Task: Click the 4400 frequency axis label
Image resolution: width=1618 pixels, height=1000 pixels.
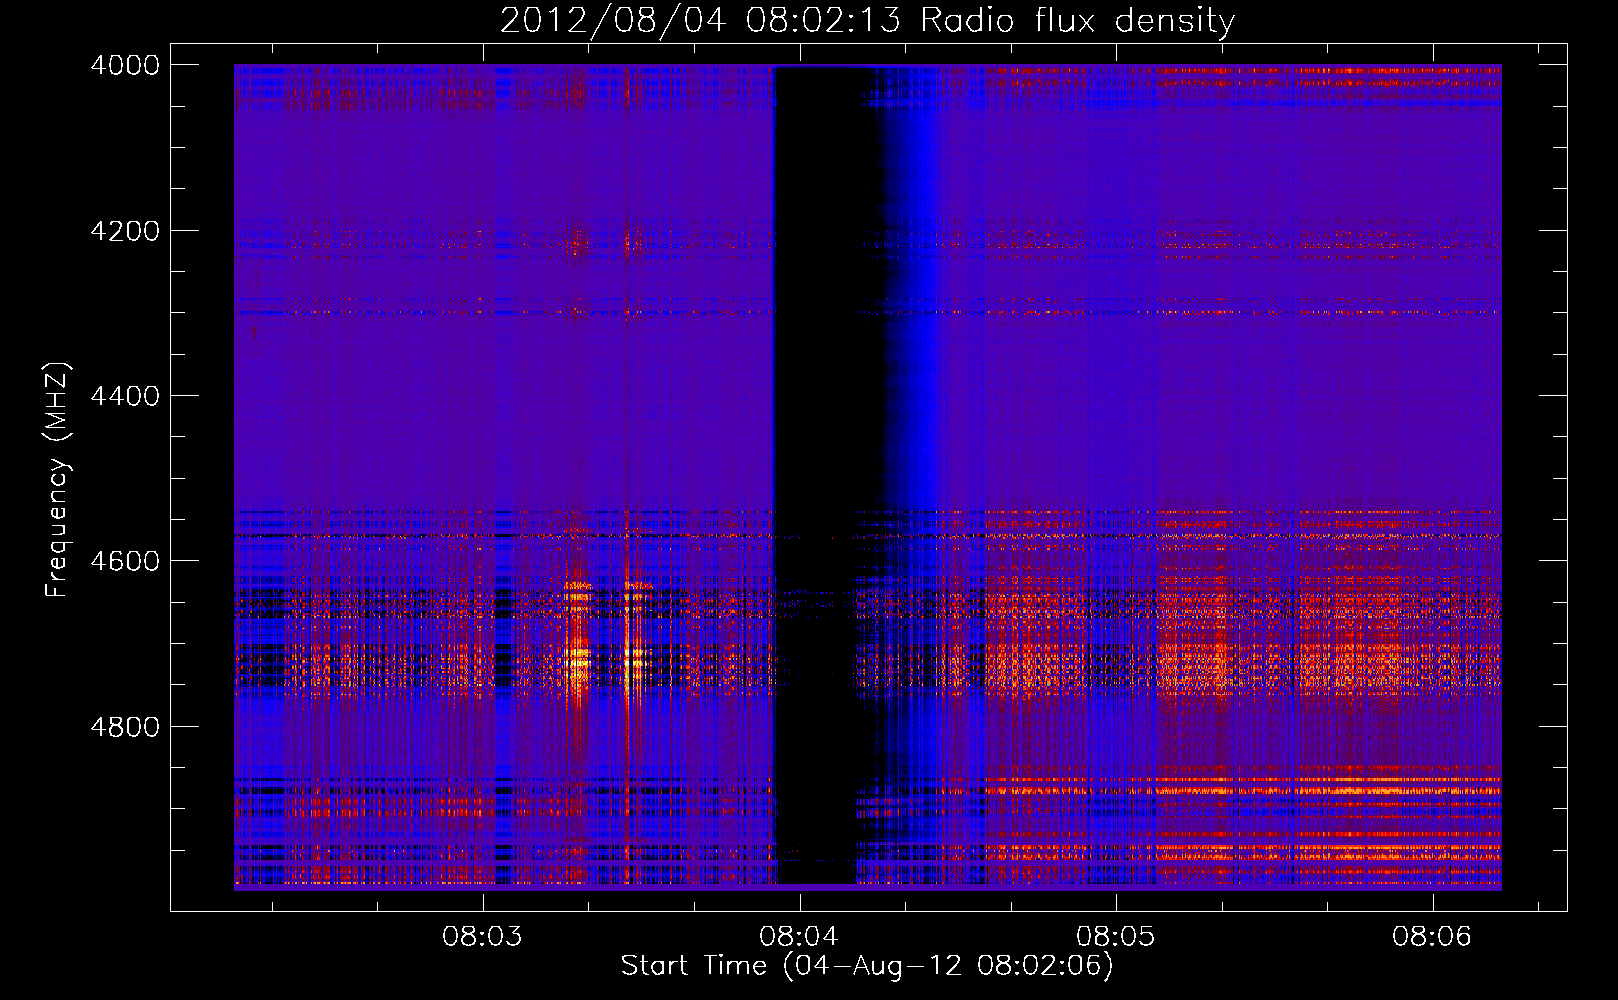Action: click(125, 396)
